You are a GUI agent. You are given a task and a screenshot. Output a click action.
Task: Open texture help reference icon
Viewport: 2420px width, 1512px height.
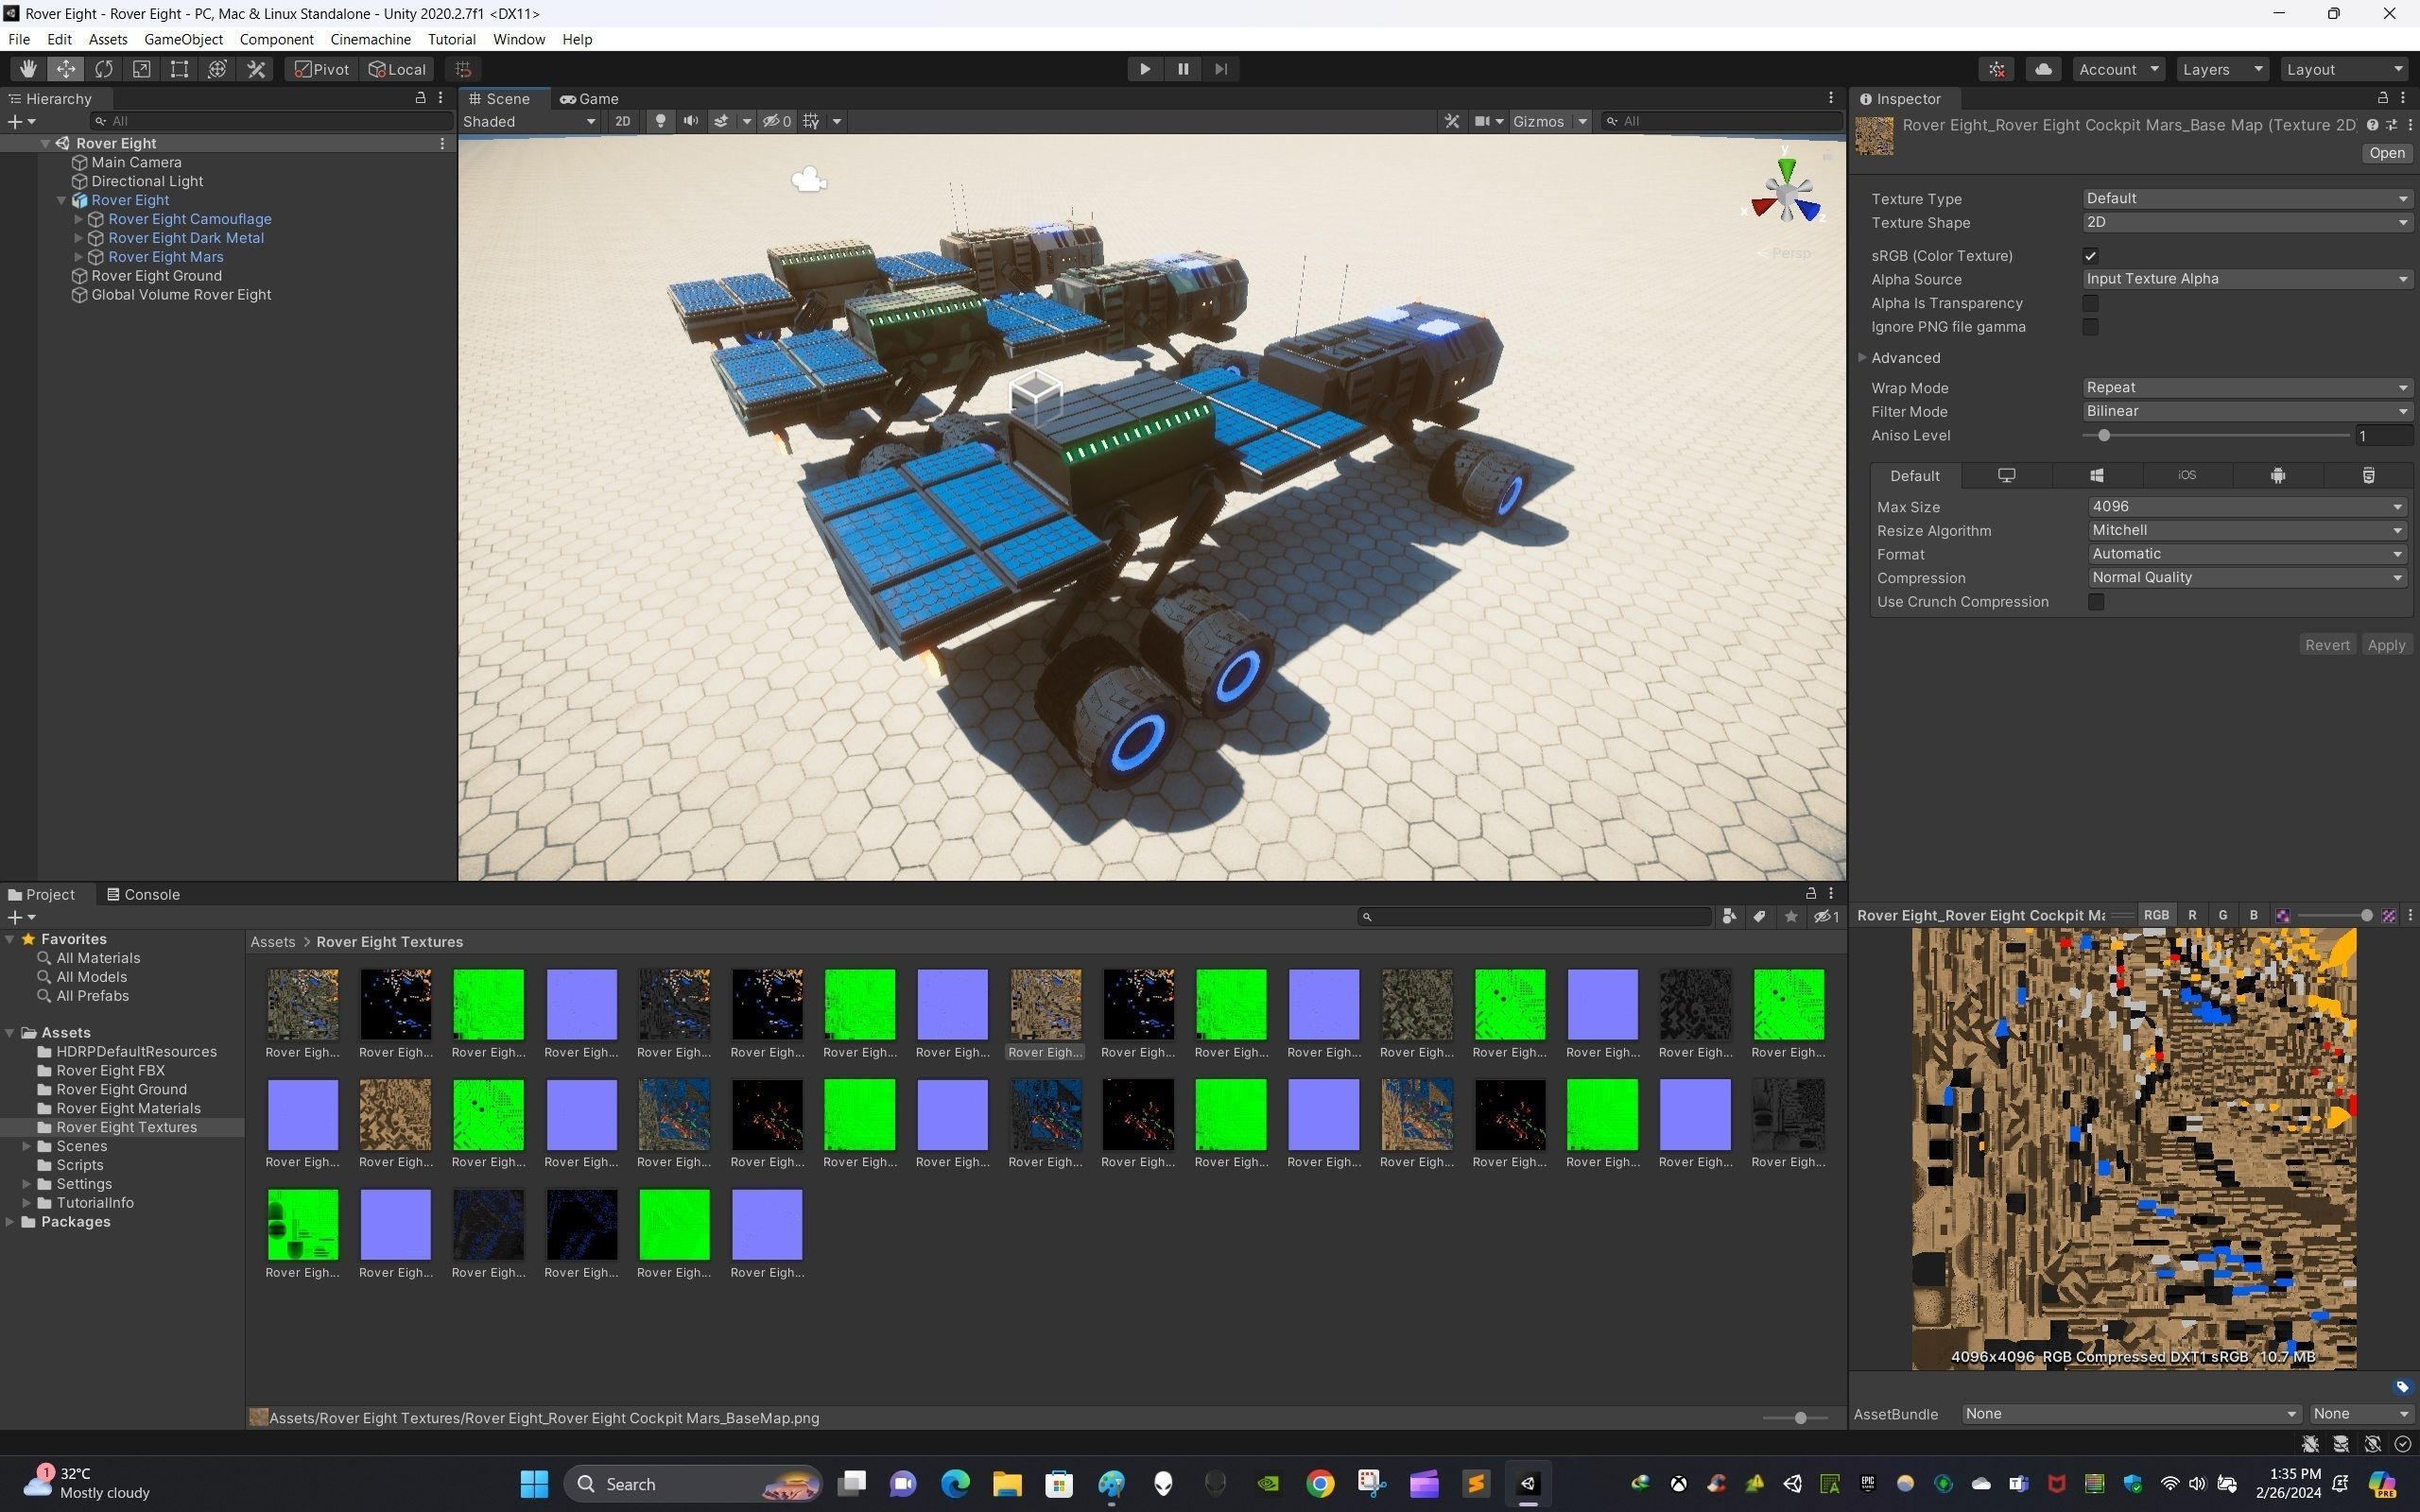[2372, 125]
